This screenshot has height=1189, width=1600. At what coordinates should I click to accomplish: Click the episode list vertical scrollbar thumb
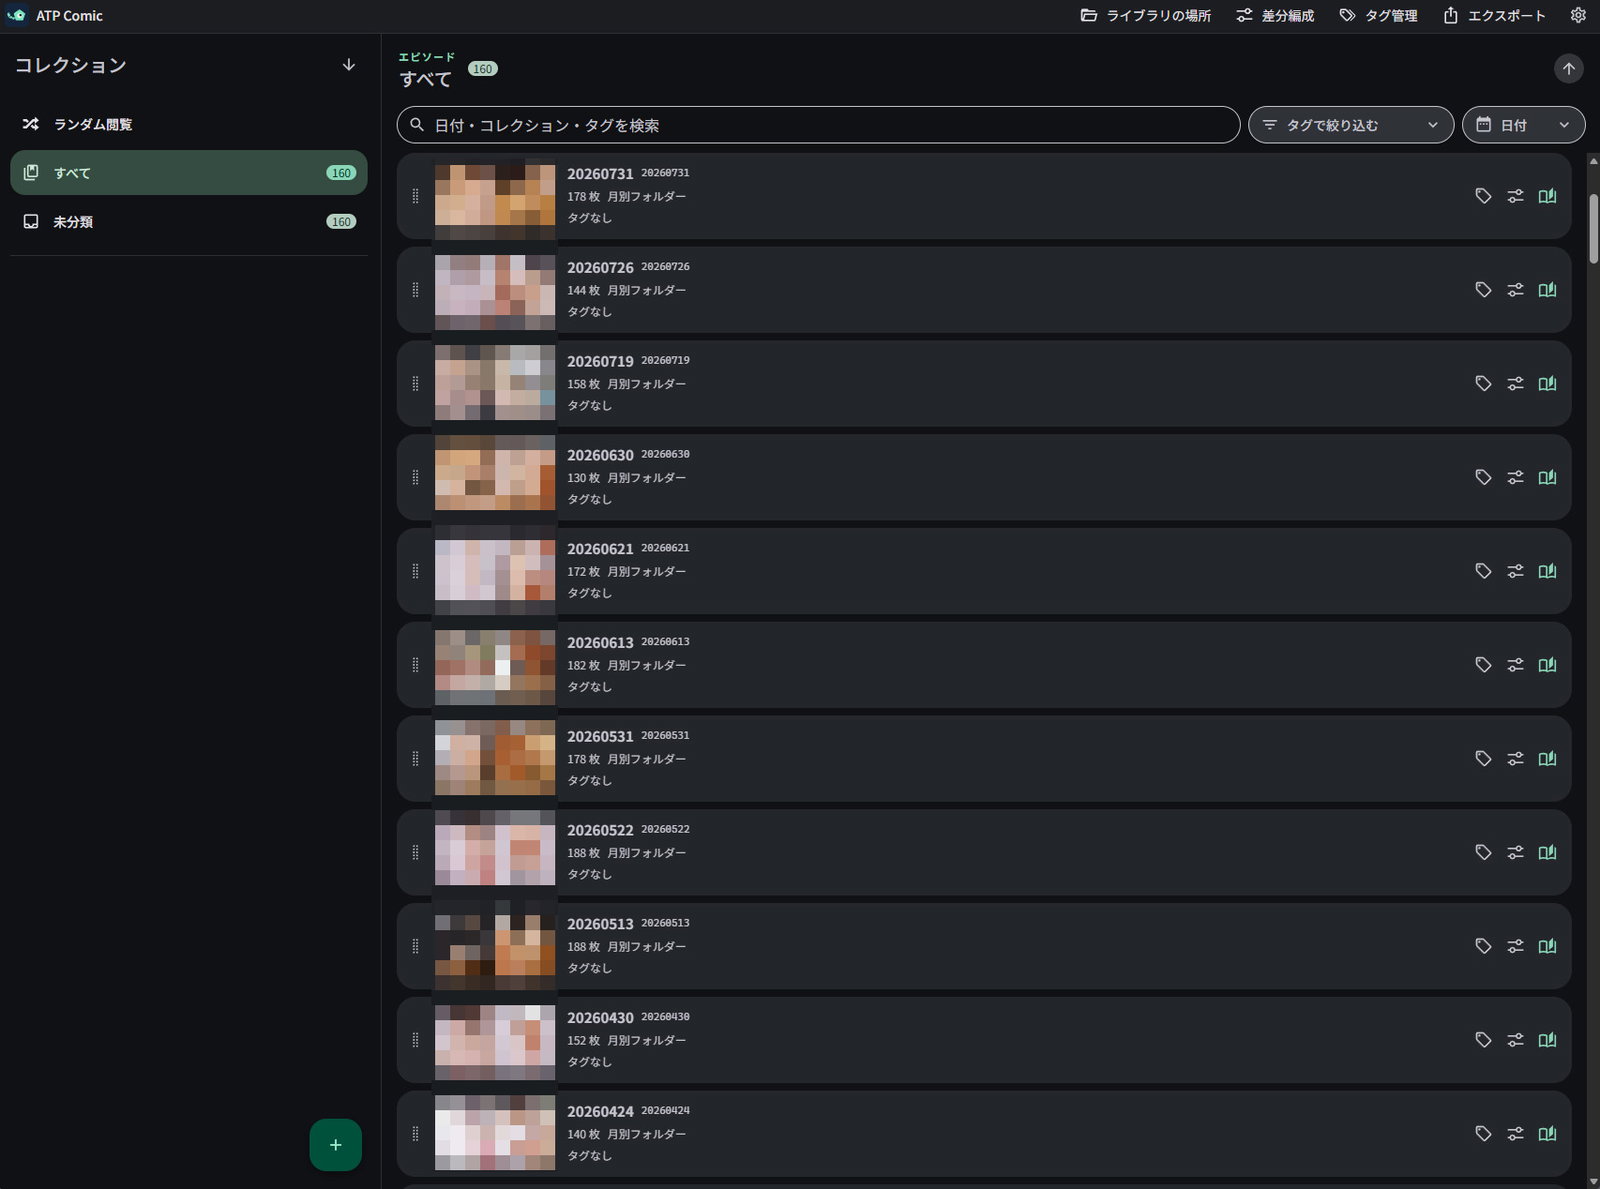click(x=1593, y=228)
